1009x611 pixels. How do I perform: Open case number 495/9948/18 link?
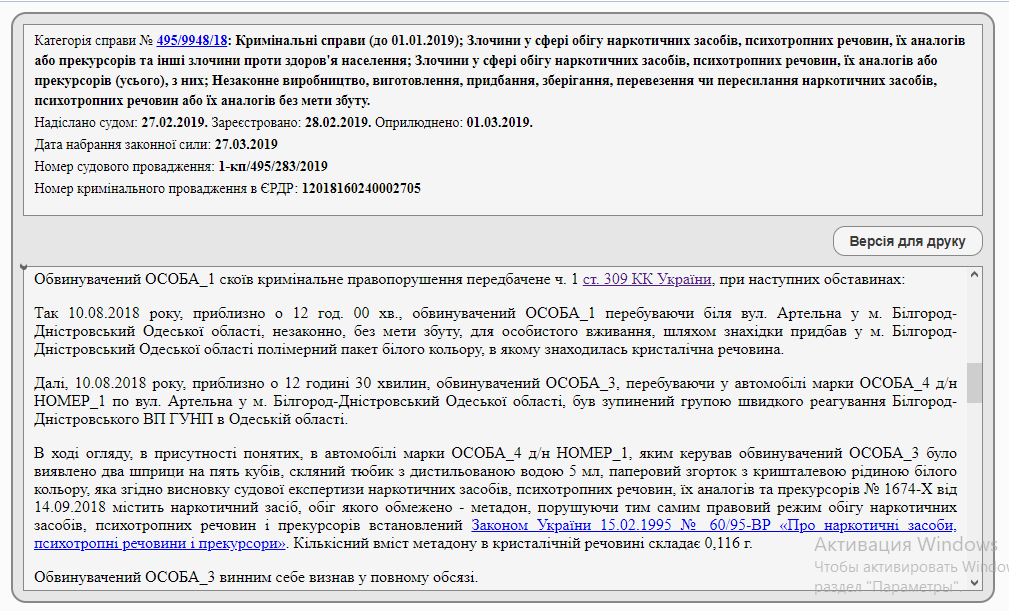point(192,41)
